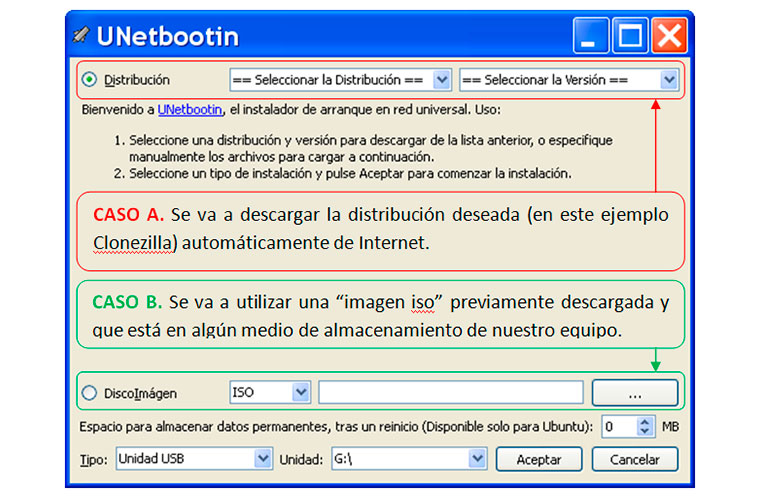
Task: Click the Aceptar button
Action: click(x=539, y=459)
